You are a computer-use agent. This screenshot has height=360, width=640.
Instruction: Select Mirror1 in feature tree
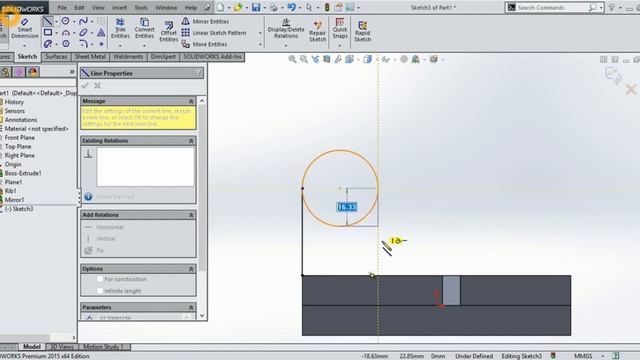coord(14,200)
